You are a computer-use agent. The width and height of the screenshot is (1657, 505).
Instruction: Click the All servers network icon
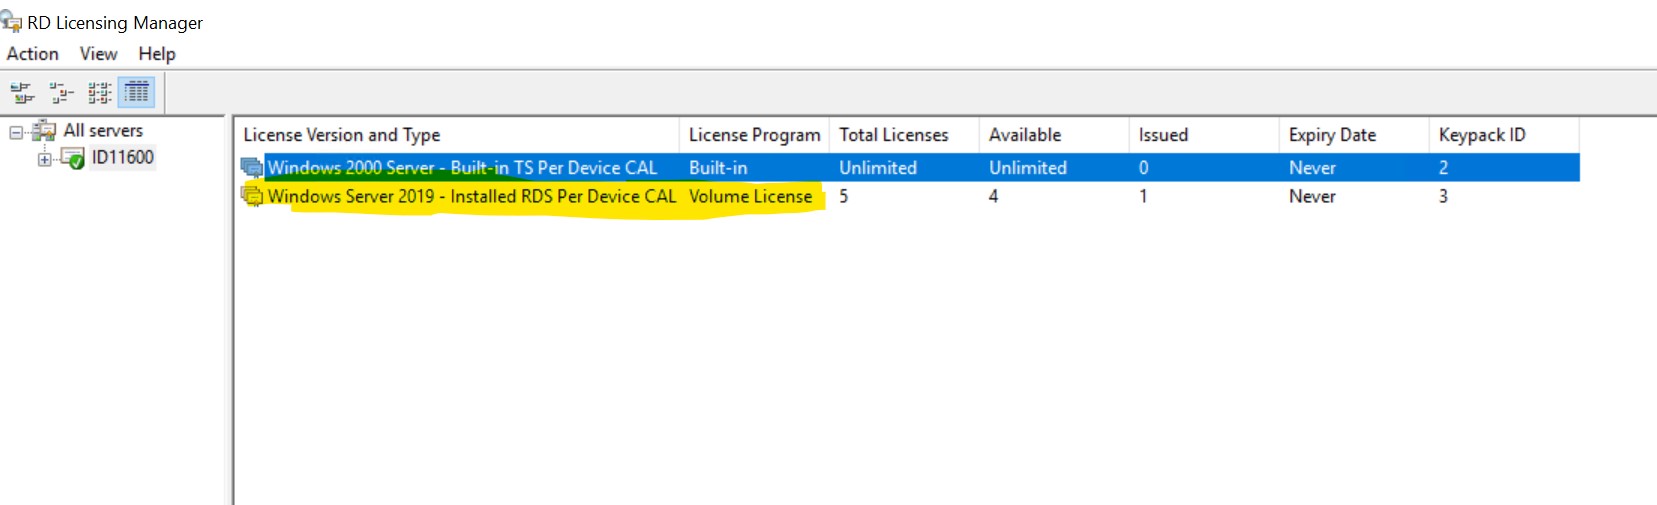pyautogui.click(x=44, y=131)
